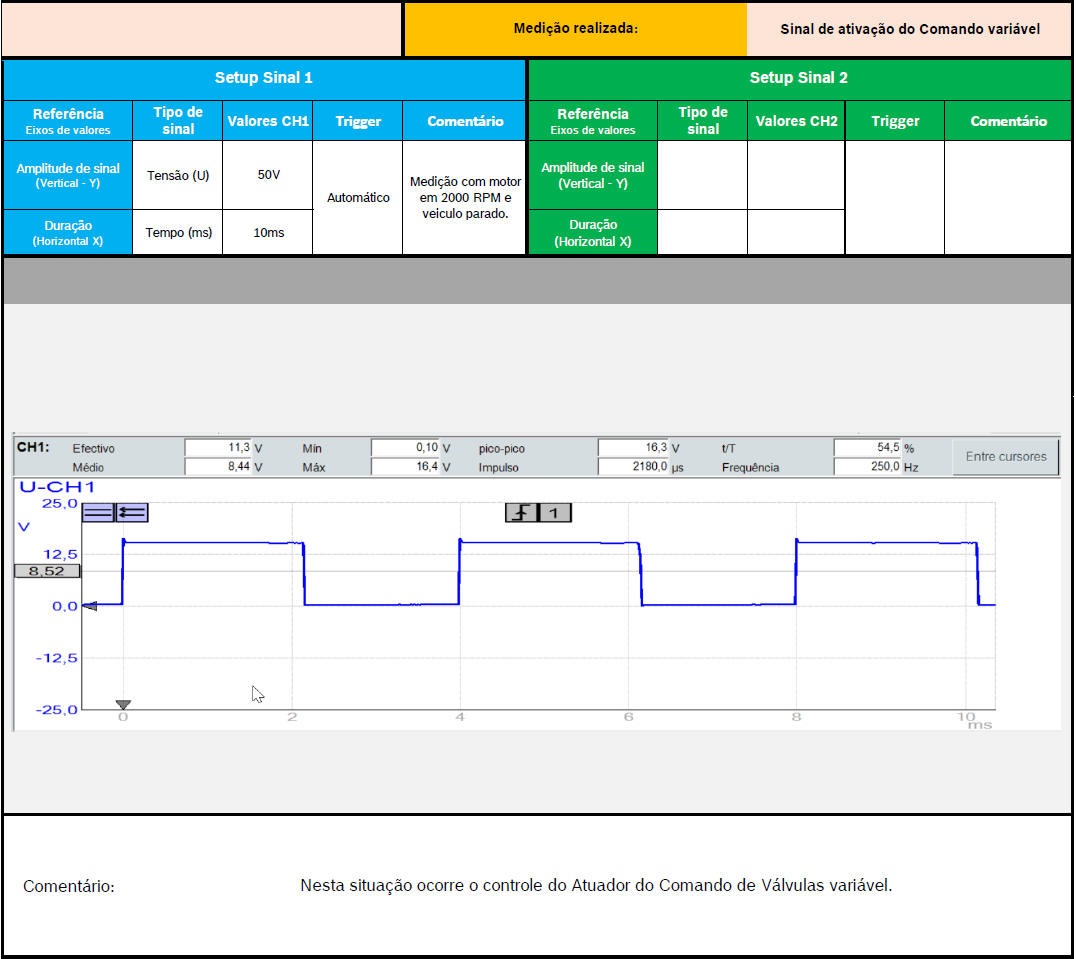
Task: Click the Automático trigger cell
Action: (x=358, y=198)
